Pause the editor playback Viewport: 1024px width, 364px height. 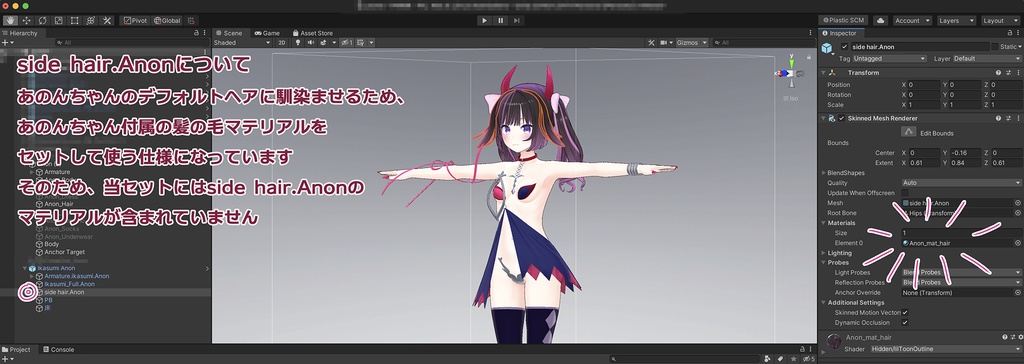pos(501,20)
